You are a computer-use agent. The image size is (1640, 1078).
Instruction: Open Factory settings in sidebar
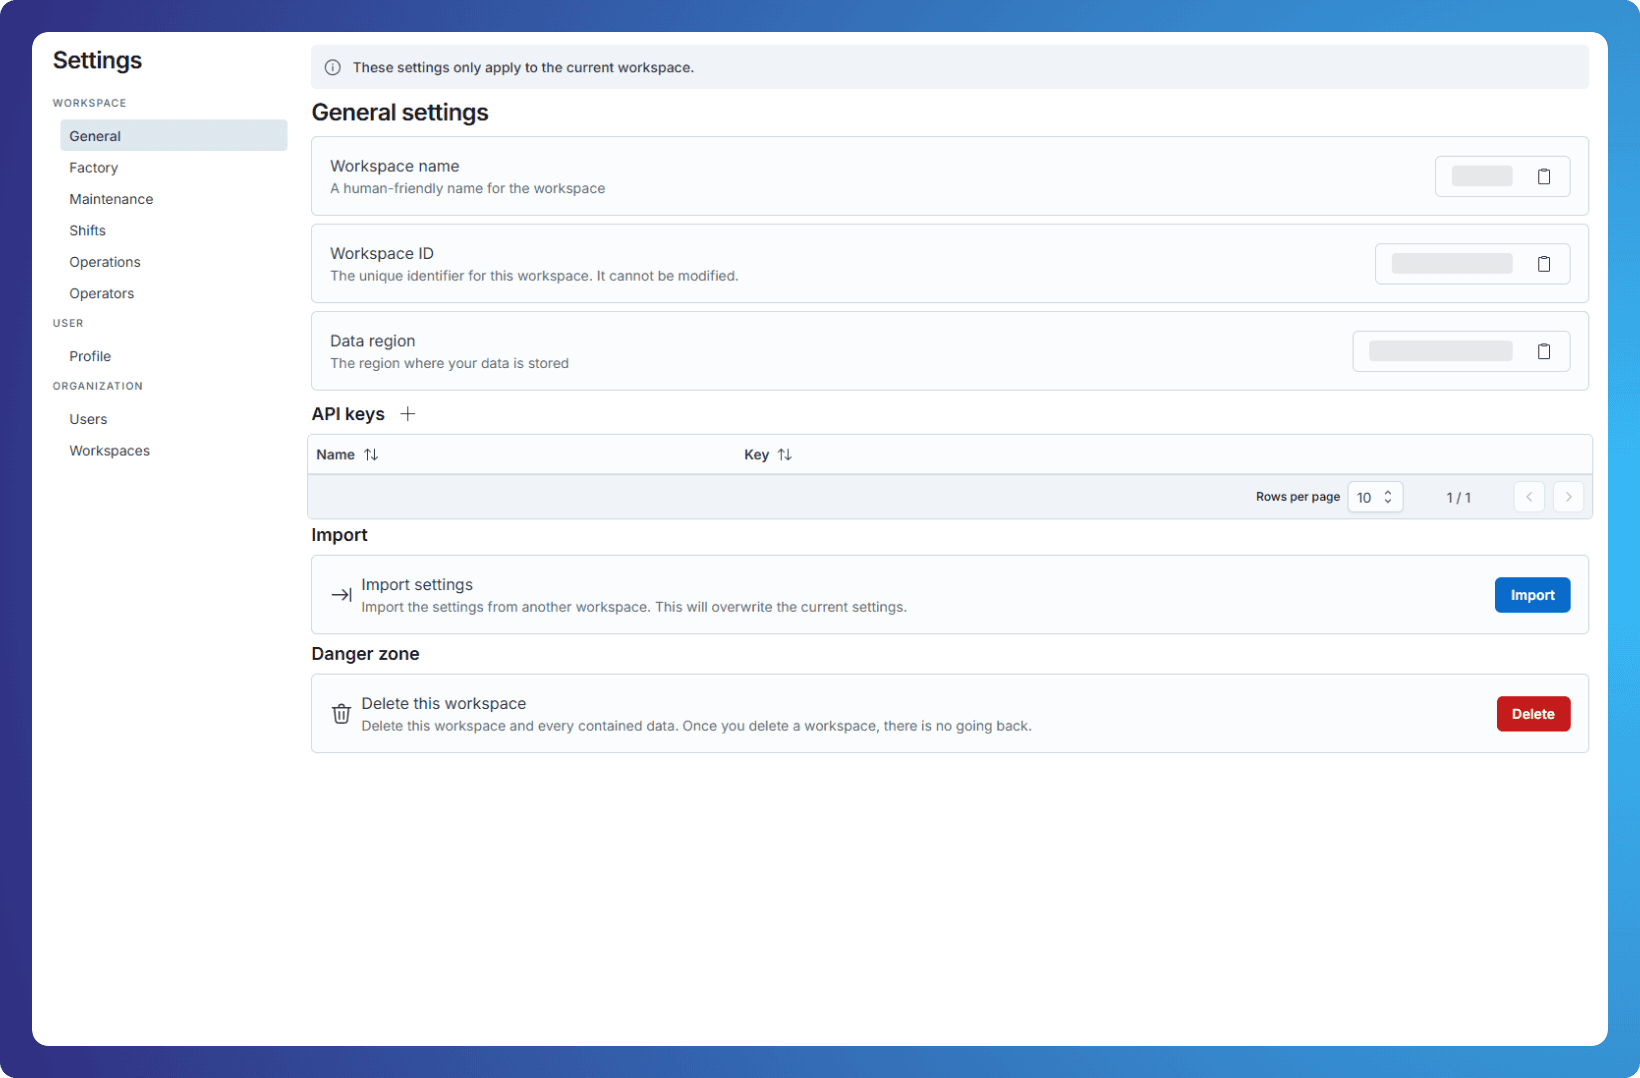[94, 168]
